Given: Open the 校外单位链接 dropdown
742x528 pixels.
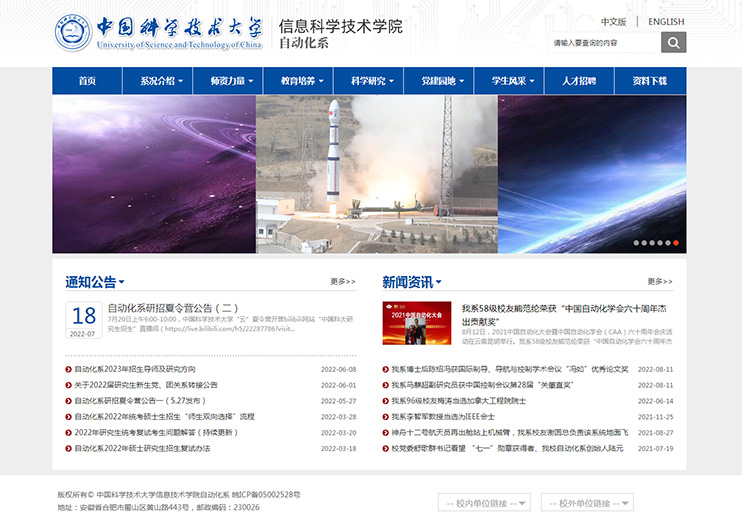Looking at the screenshot, I should point(586,502).
